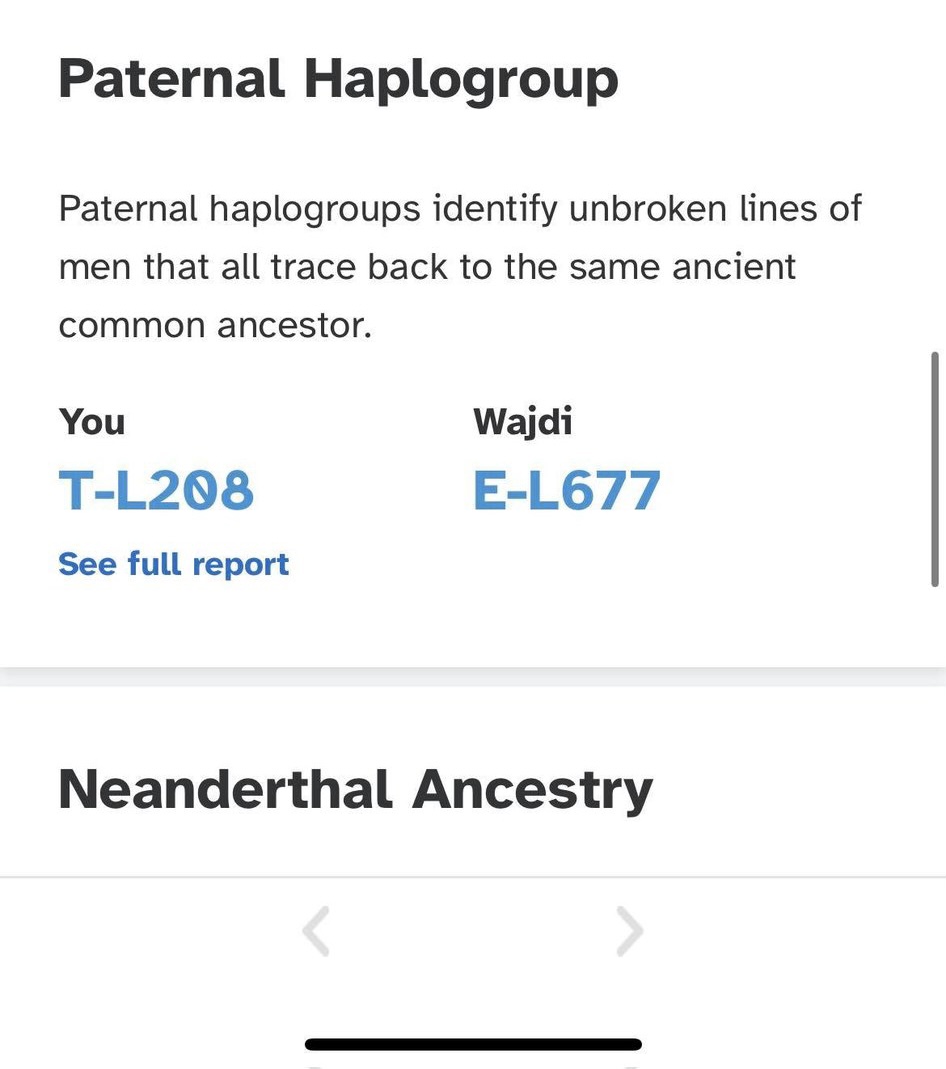Screen dimensions: 946x1069
Task: Click the line "men that all trace back"
Action: pos(427,267)
